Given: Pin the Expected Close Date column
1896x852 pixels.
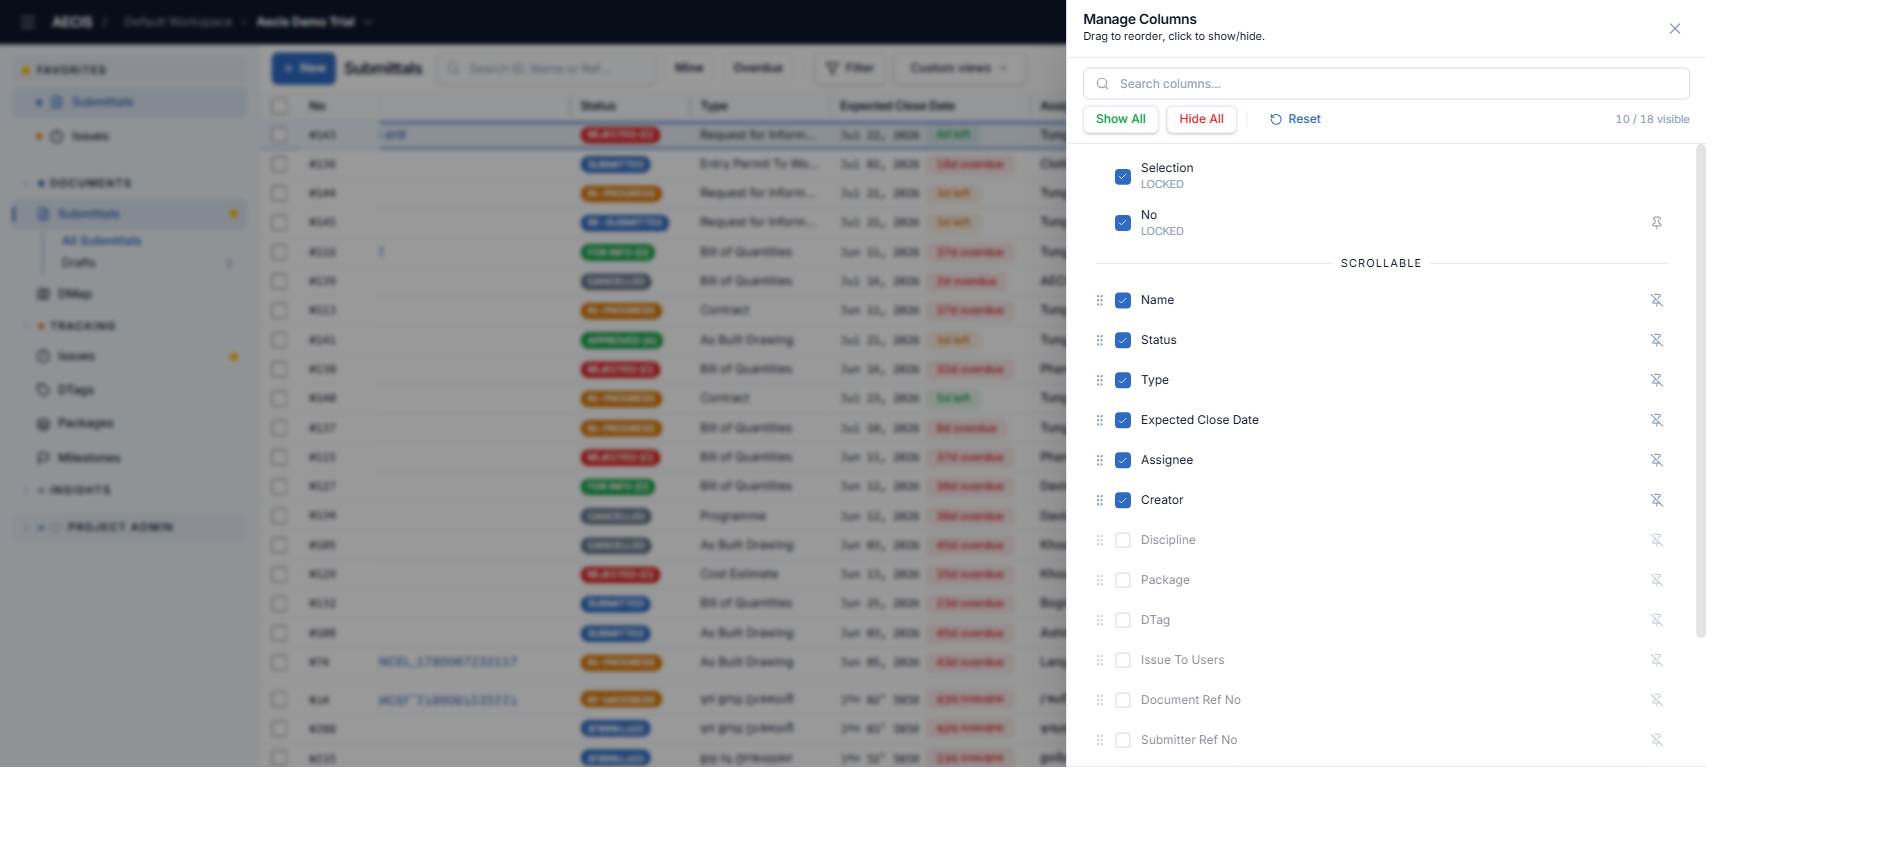Looking at the screenshot, I should 1656,420.
